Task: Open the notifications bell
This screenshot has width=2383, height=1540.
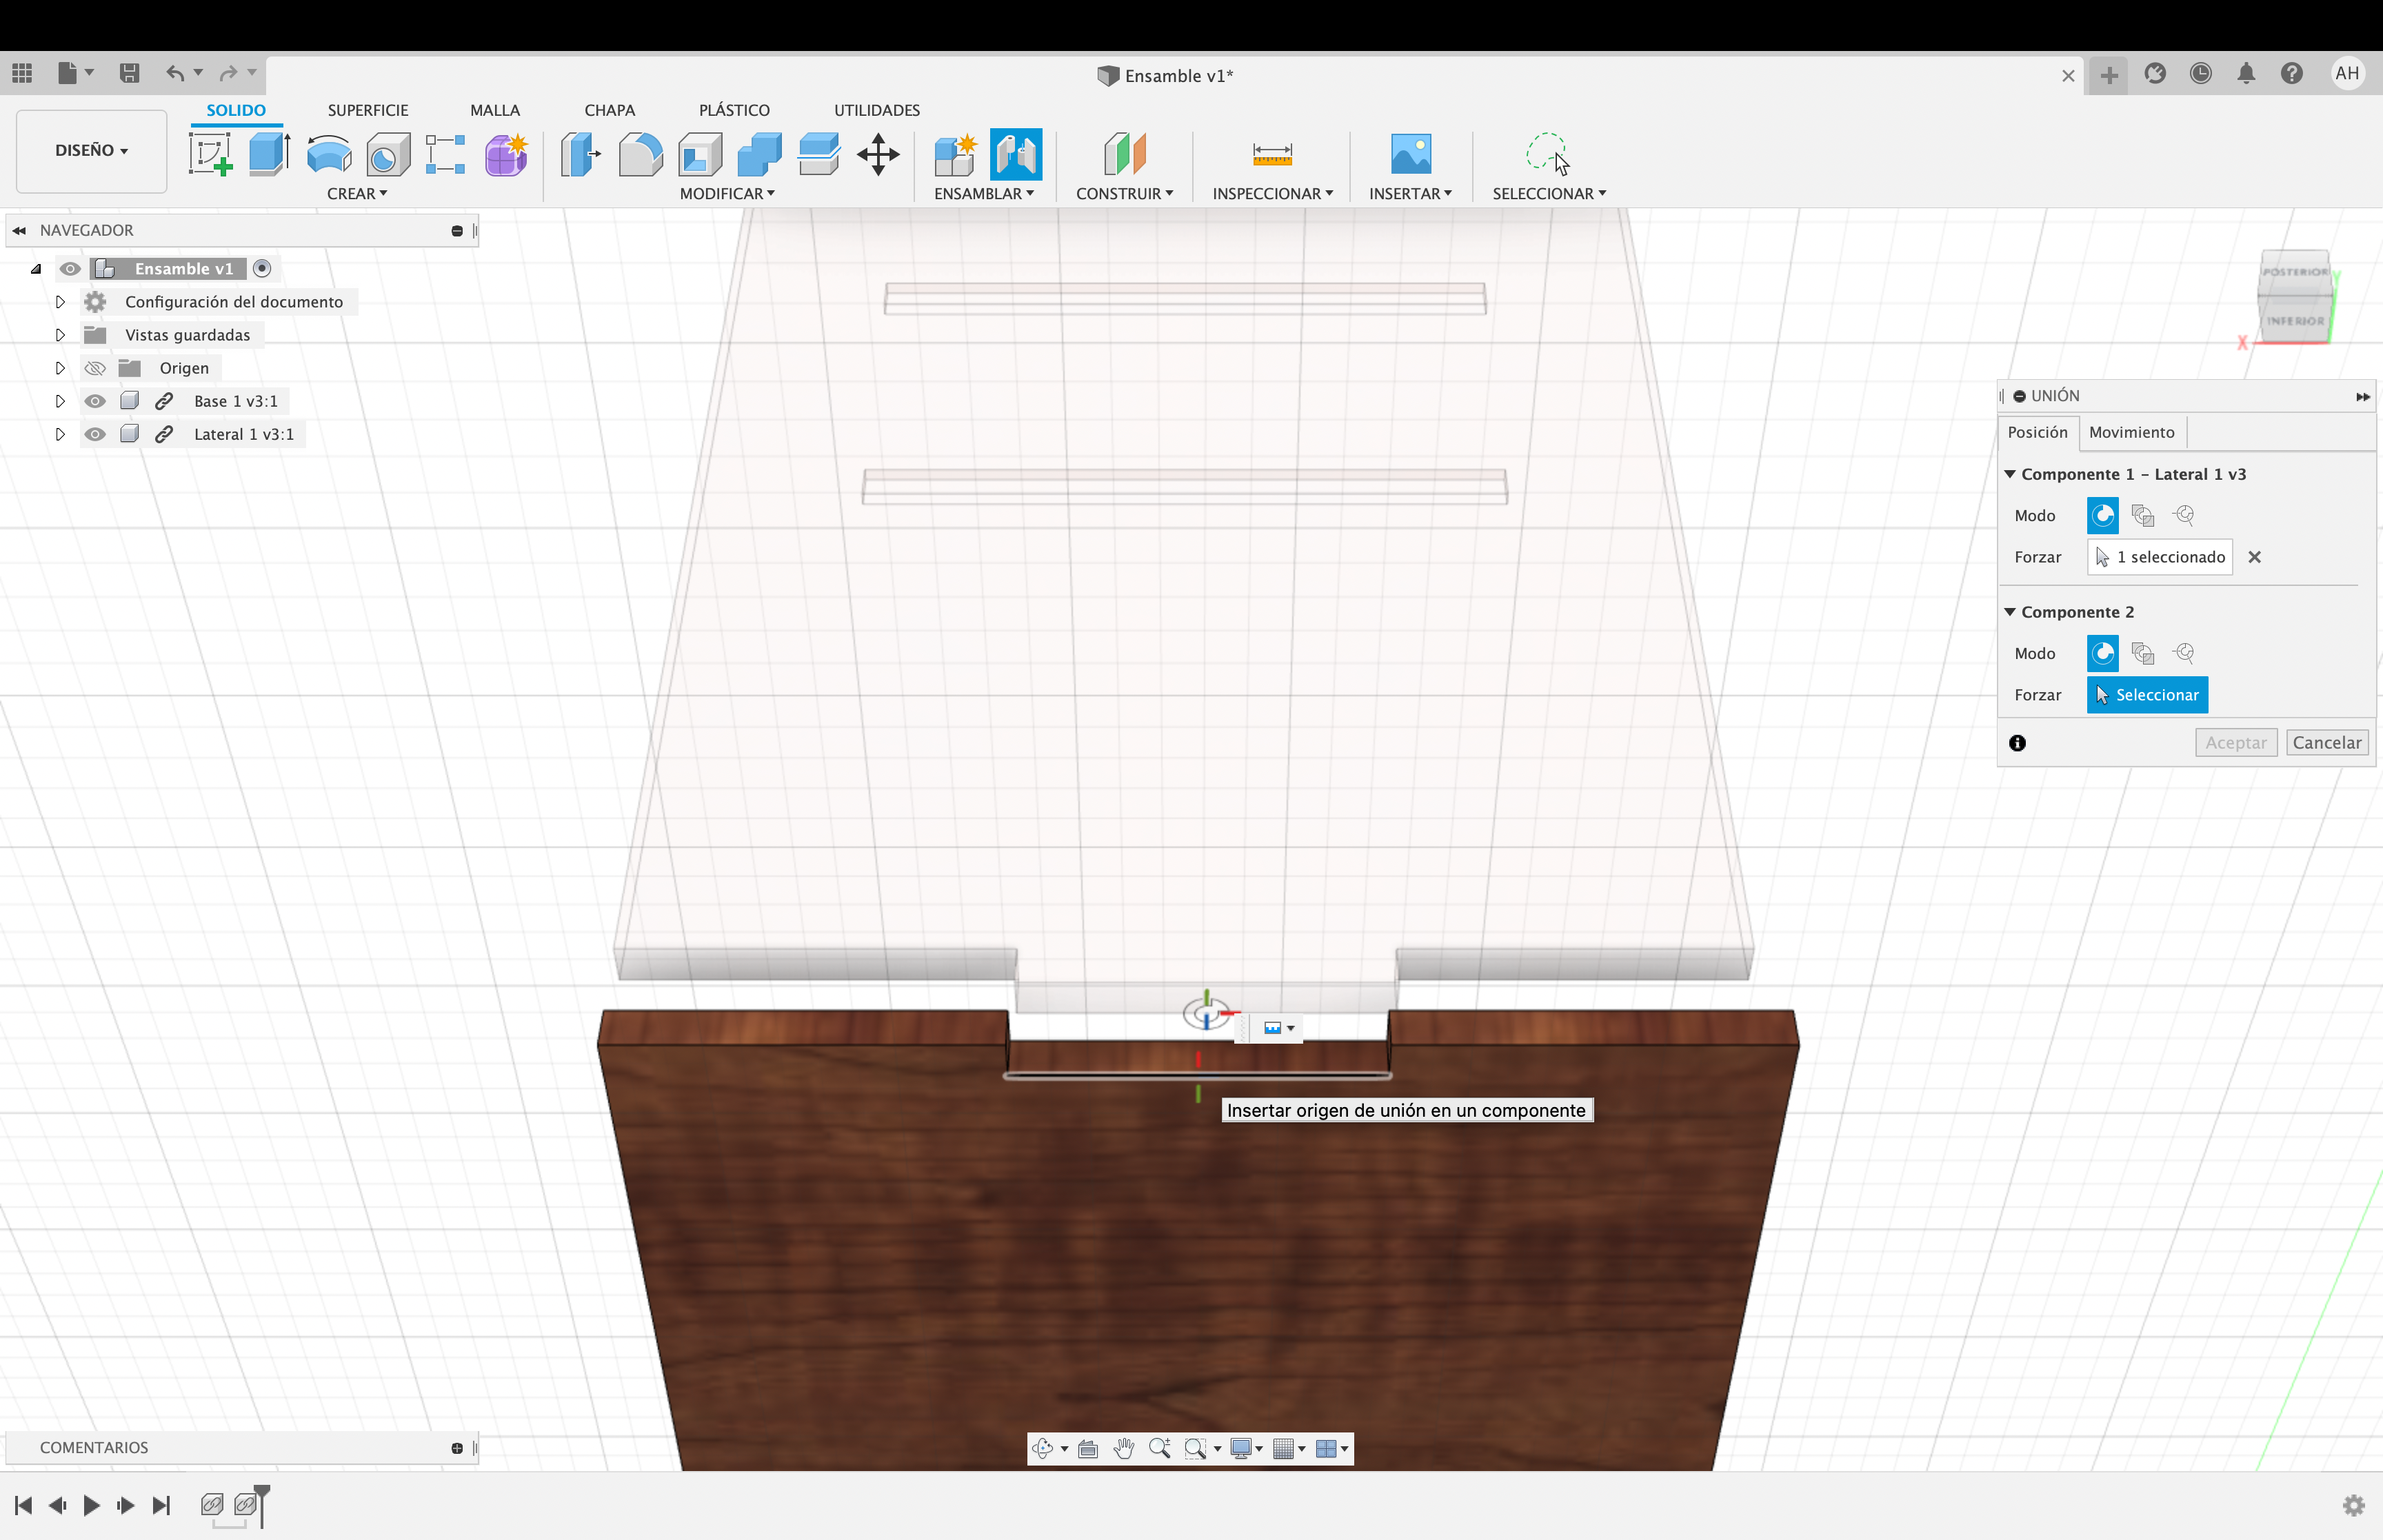Action: tap(2246, 73)
